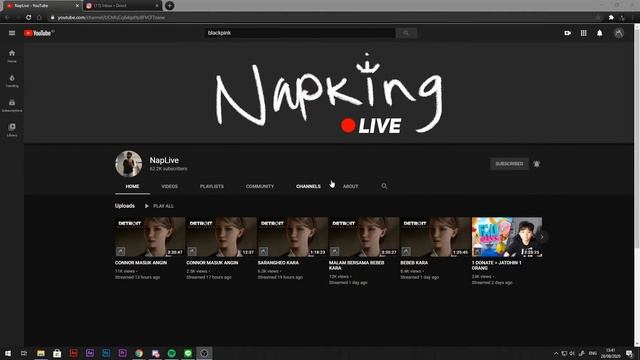Close the NapLive - YouTube tab
640x360 pixels.
pos(77,6)
